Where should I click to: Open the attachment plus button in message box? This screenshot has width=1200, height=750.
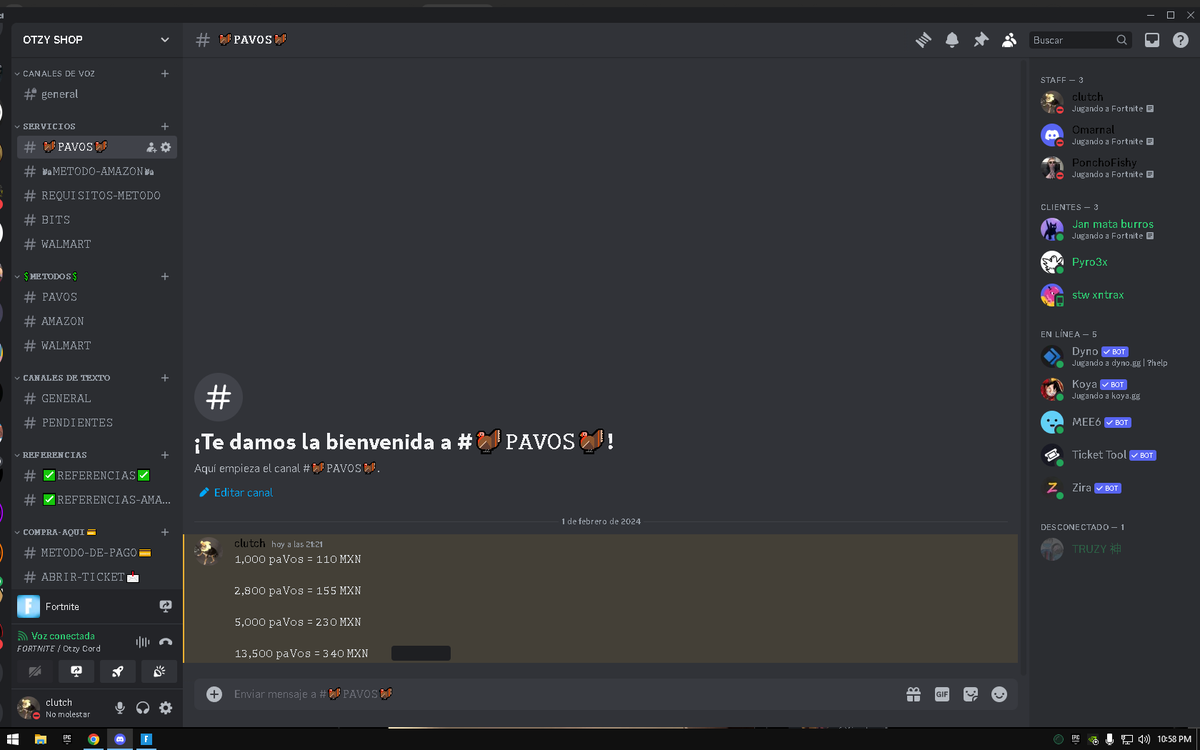pyautogui.click(x=213, y=694)
